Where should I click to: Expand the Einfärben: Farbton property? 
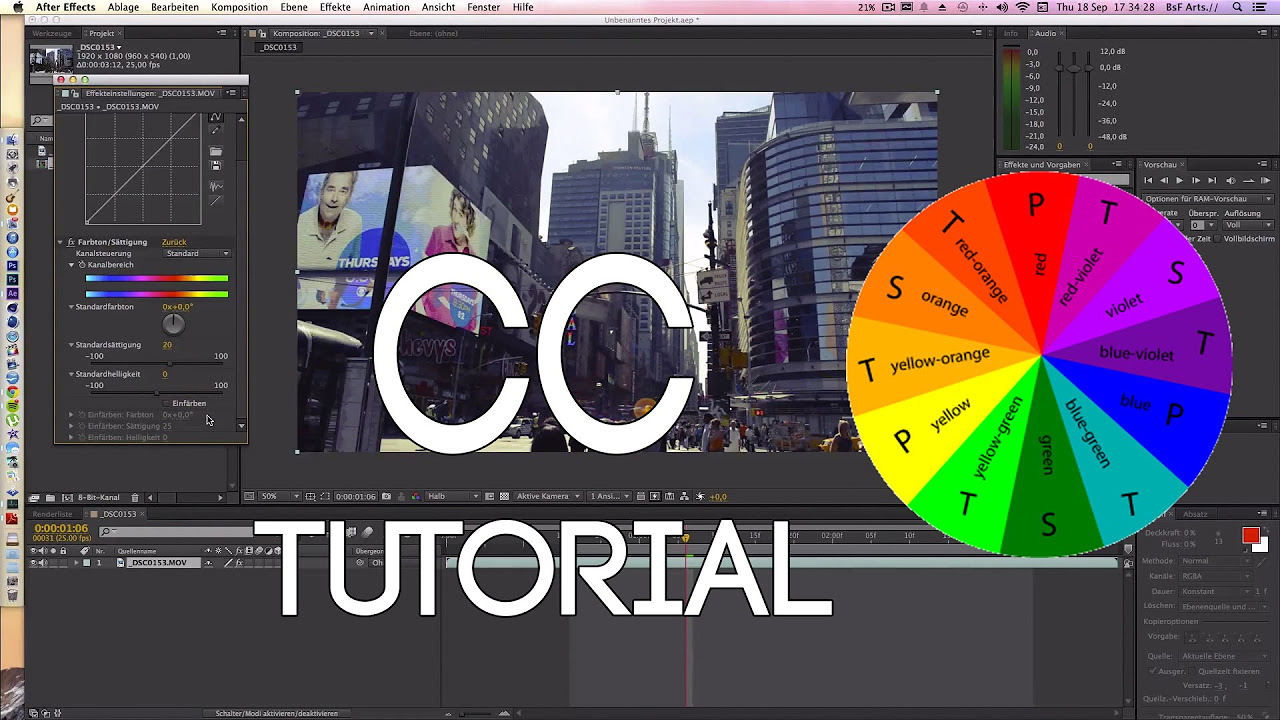click(x=71, y=414)
